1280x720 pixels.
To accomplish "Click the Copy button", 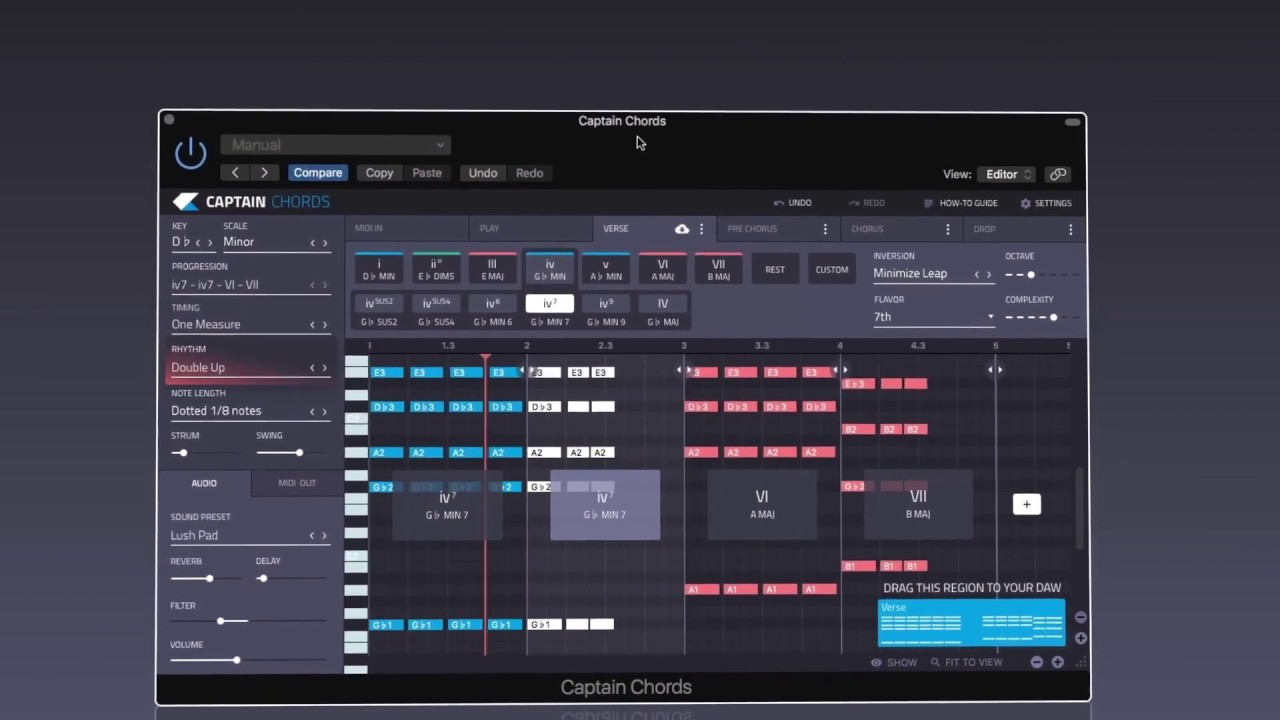I will [379, 173].
